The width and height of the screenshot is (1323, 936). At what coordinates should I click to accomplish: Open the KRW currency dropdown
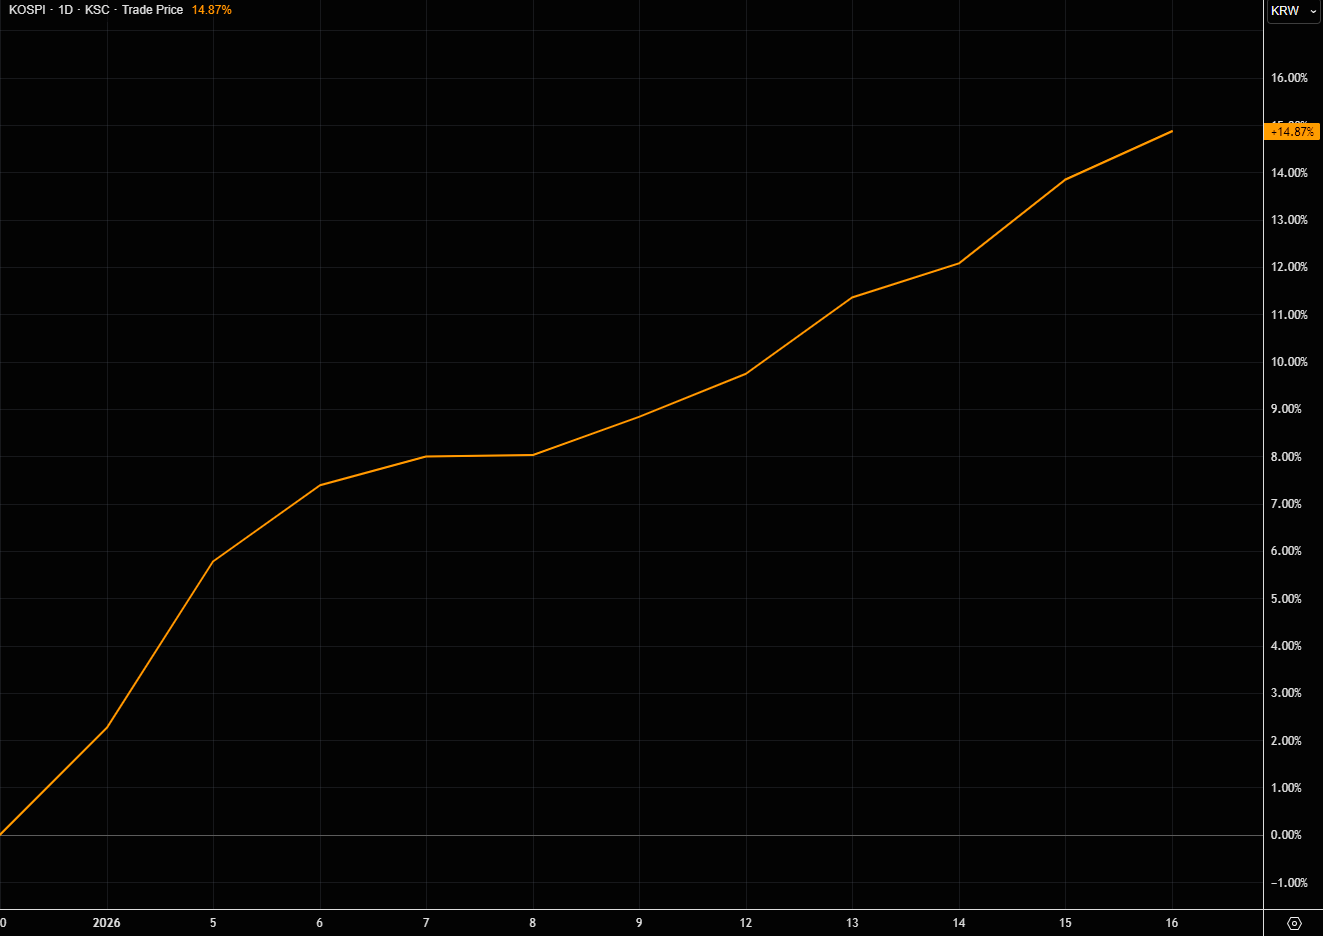click(x=1293, y=11)
